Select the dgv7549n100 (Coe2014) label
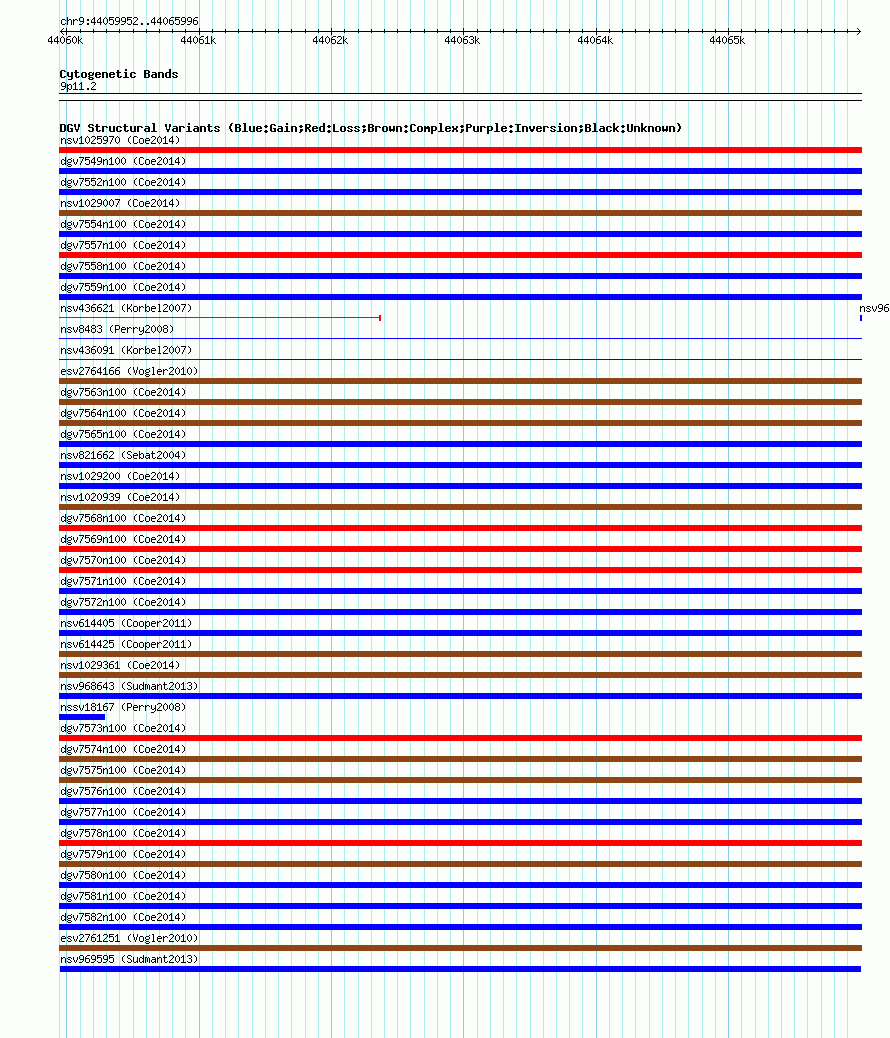The width and height of the screenshot is (890, 1038). tap(123, 162)
